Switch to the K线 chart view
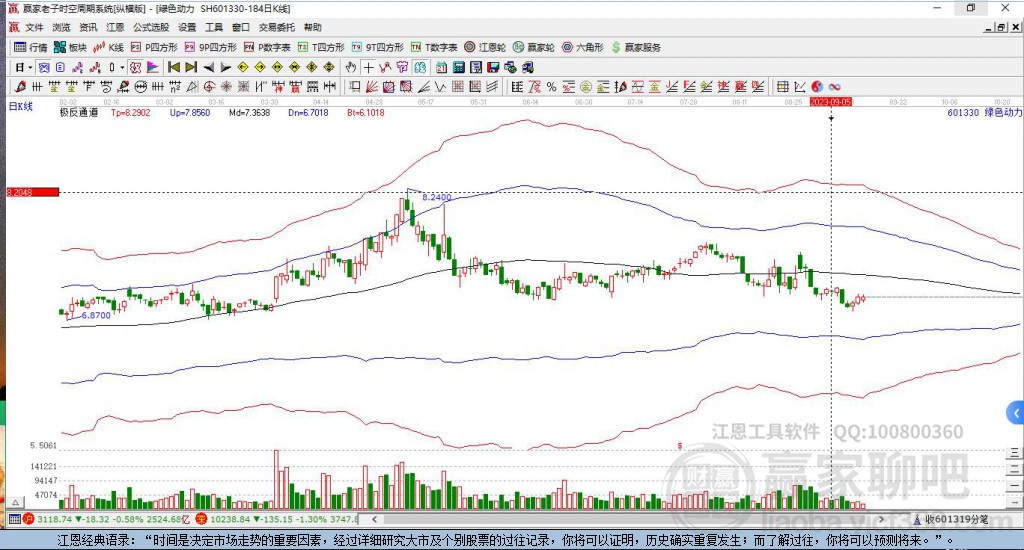Screen dimensions: 1024x550 point(108,47)
